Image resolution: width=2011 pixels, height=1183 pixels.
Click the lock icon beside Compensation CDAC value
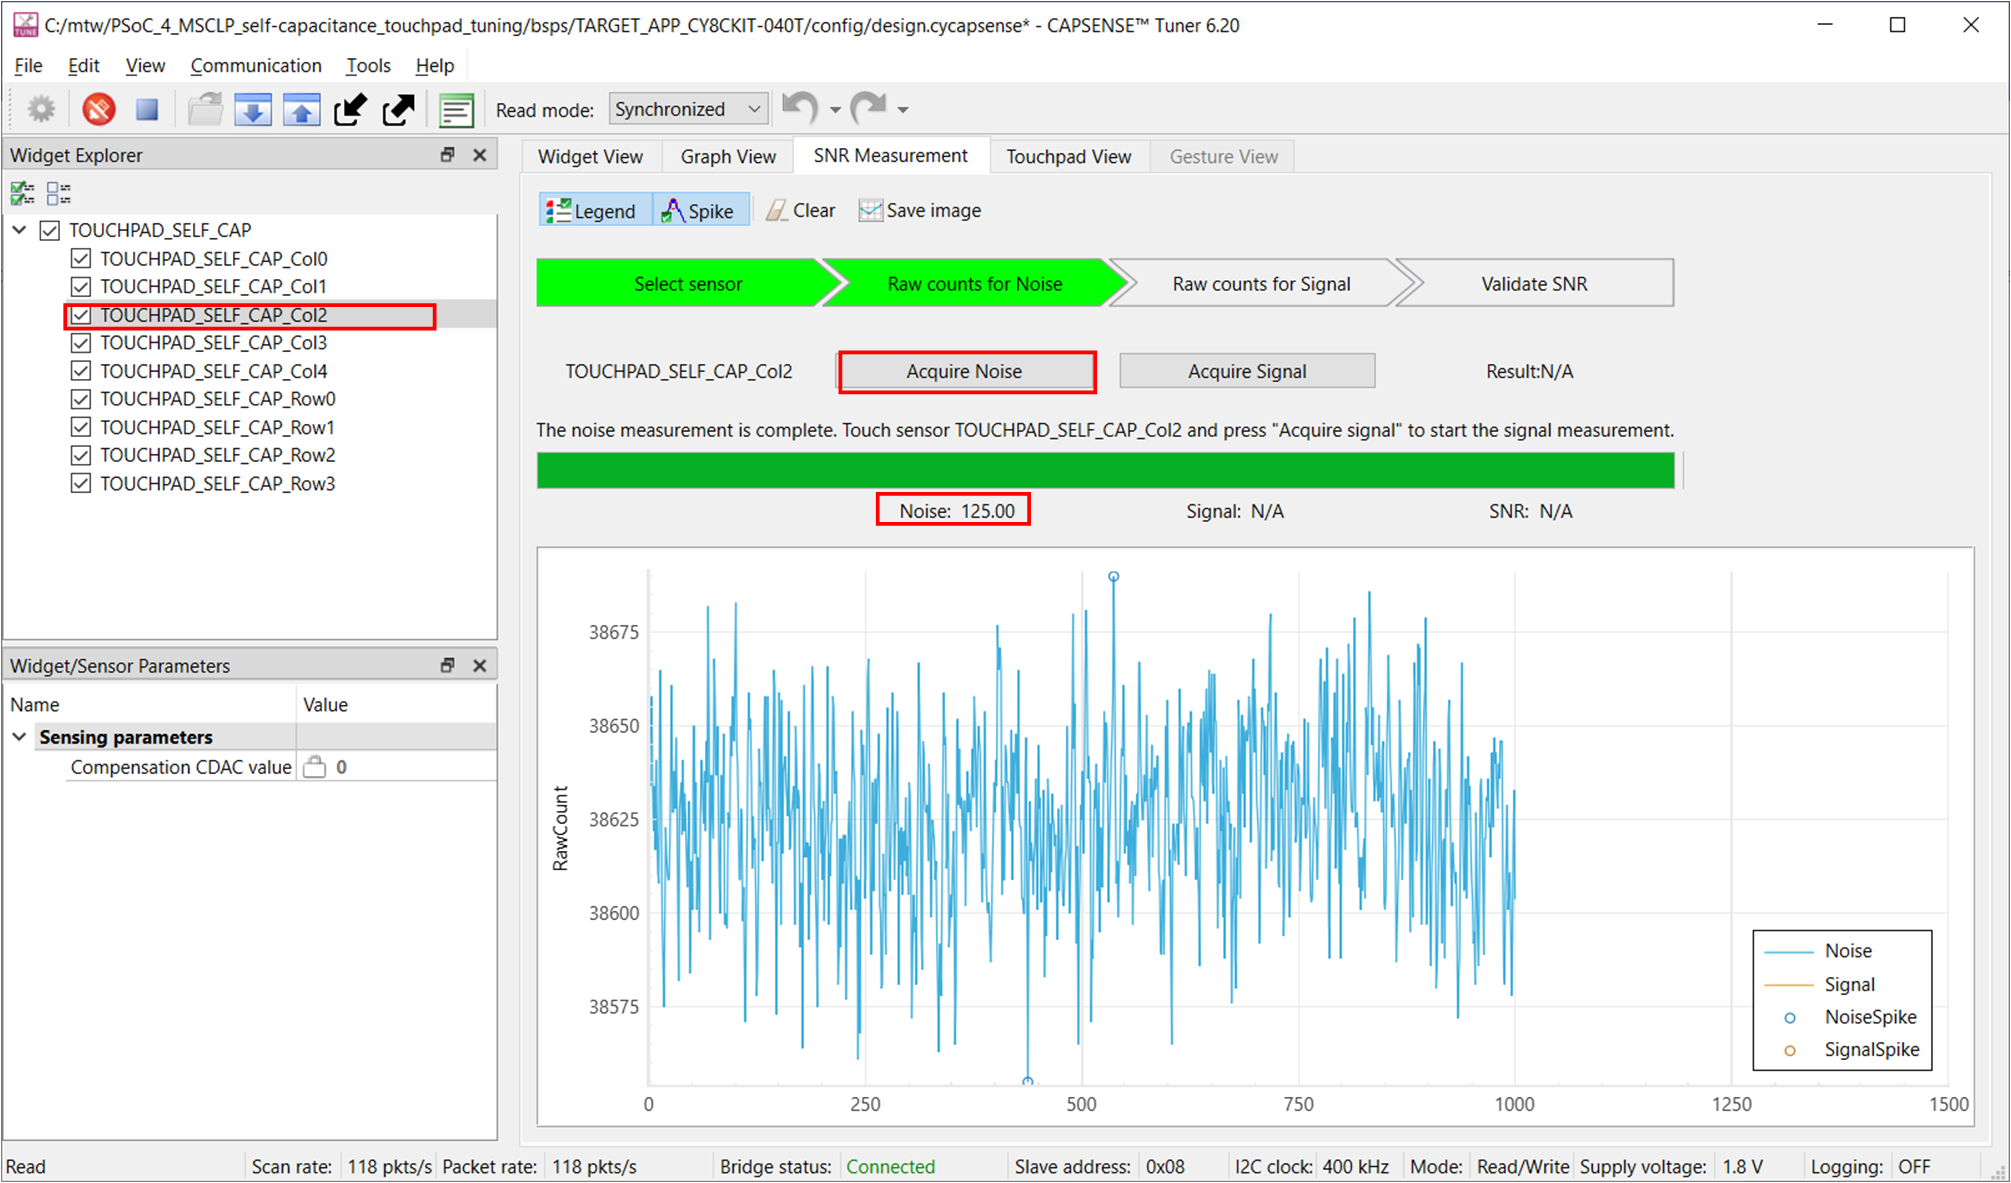click(x=315, y=767)
